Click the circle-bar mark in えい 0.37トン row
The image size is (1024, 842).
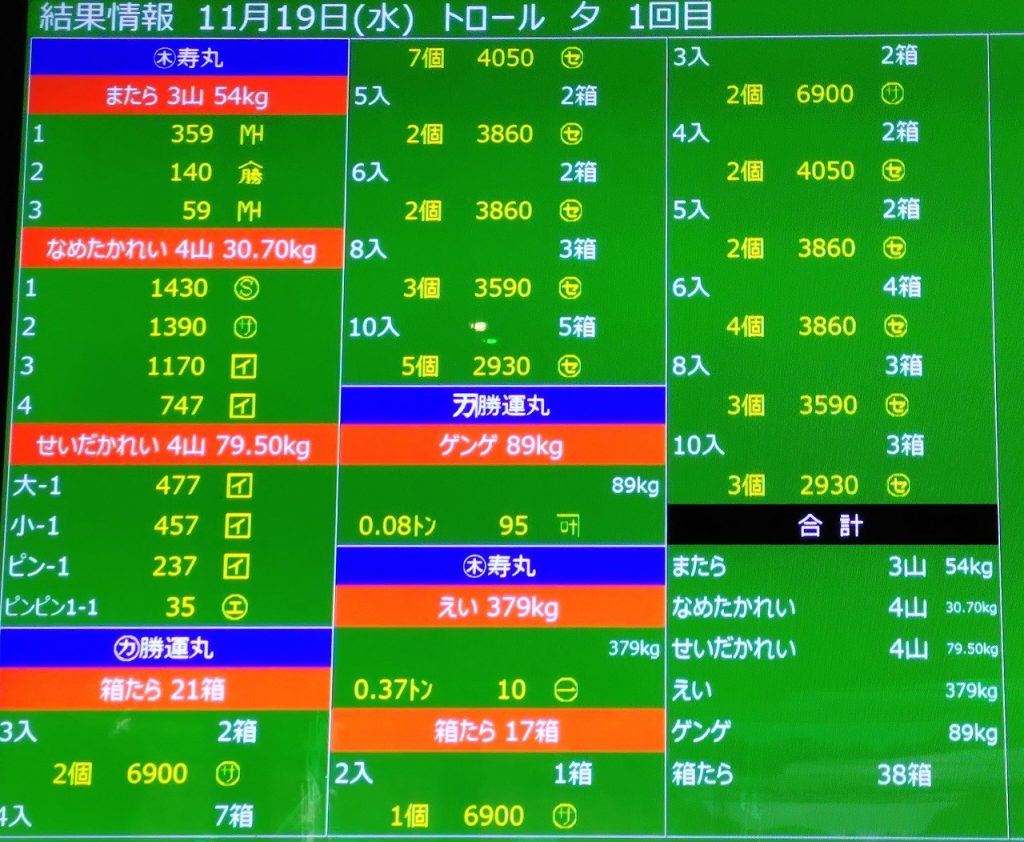point(566,689)
